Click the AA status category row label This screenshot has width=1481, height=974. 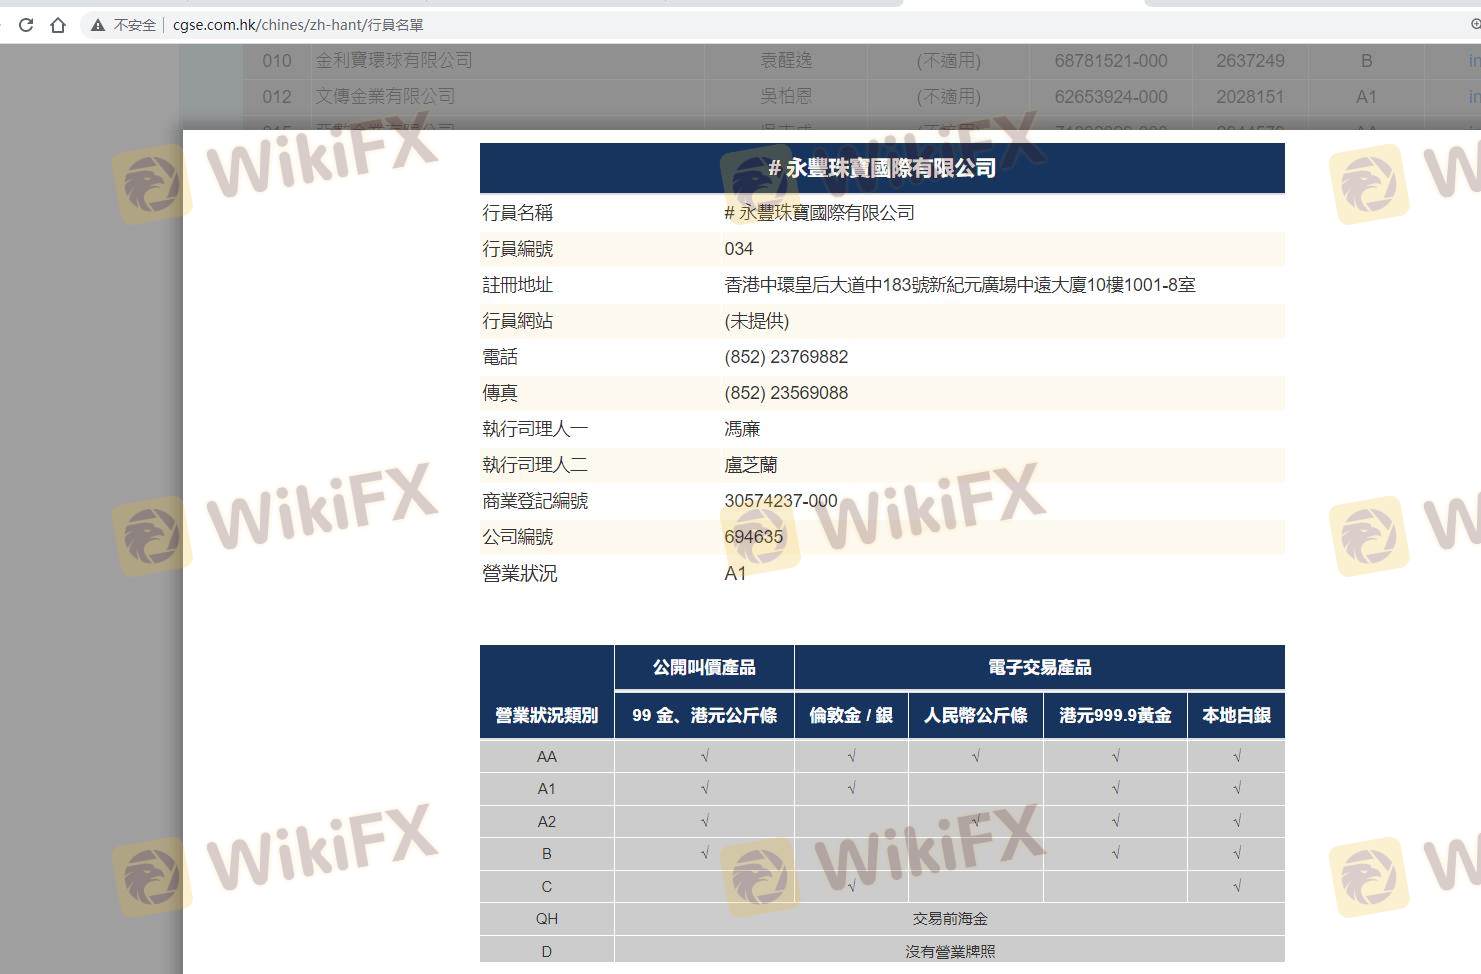(547, 757)
